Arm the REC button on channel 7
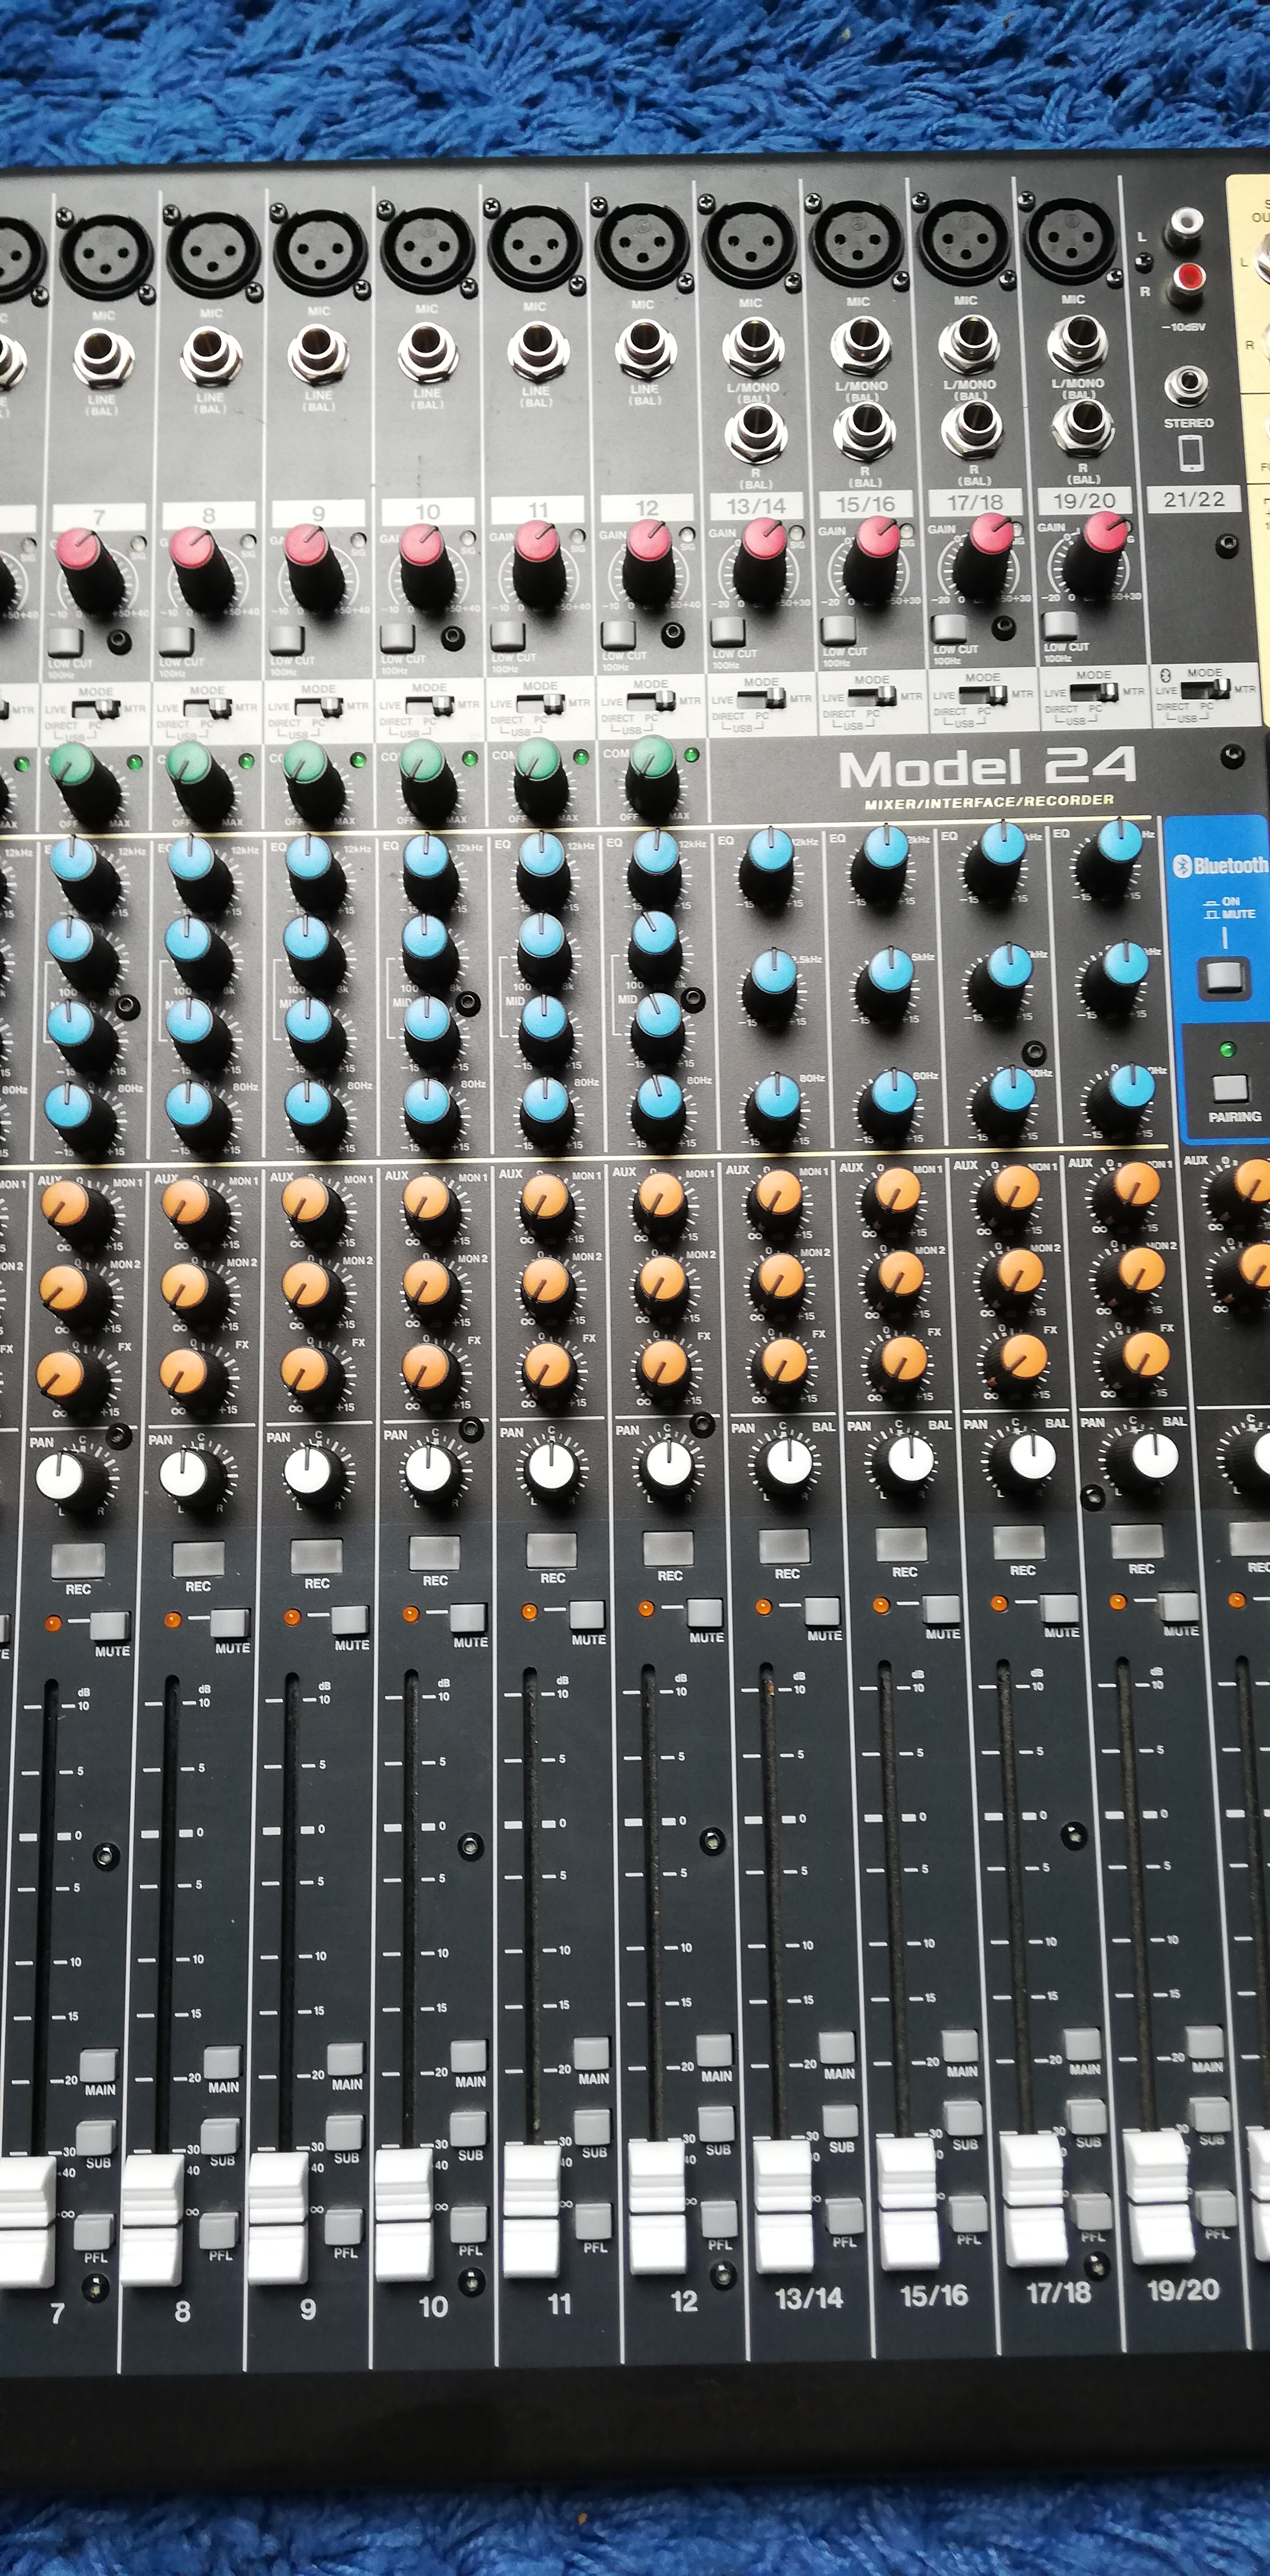Image resolution: width=1270 pixels, height=2576 pixels. 78,1559
